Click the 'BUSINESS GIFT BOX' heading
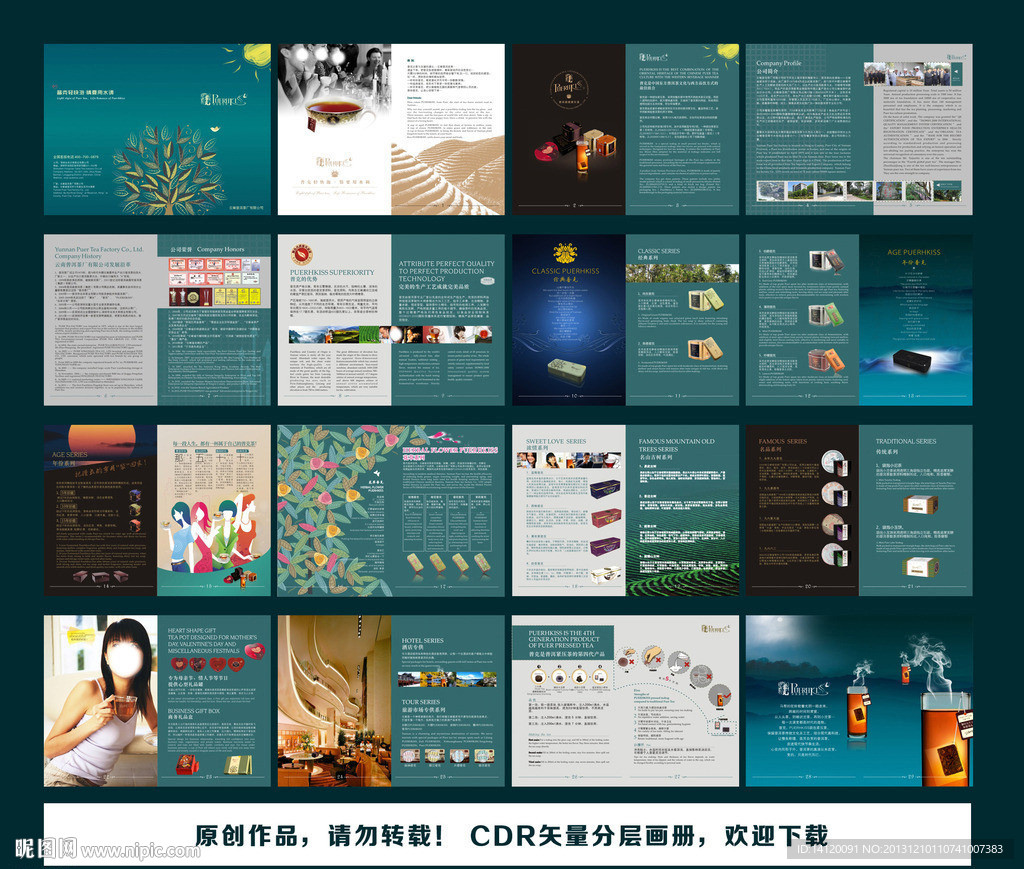The width and height of the screenshot is (1024, 869). (193, 711)
